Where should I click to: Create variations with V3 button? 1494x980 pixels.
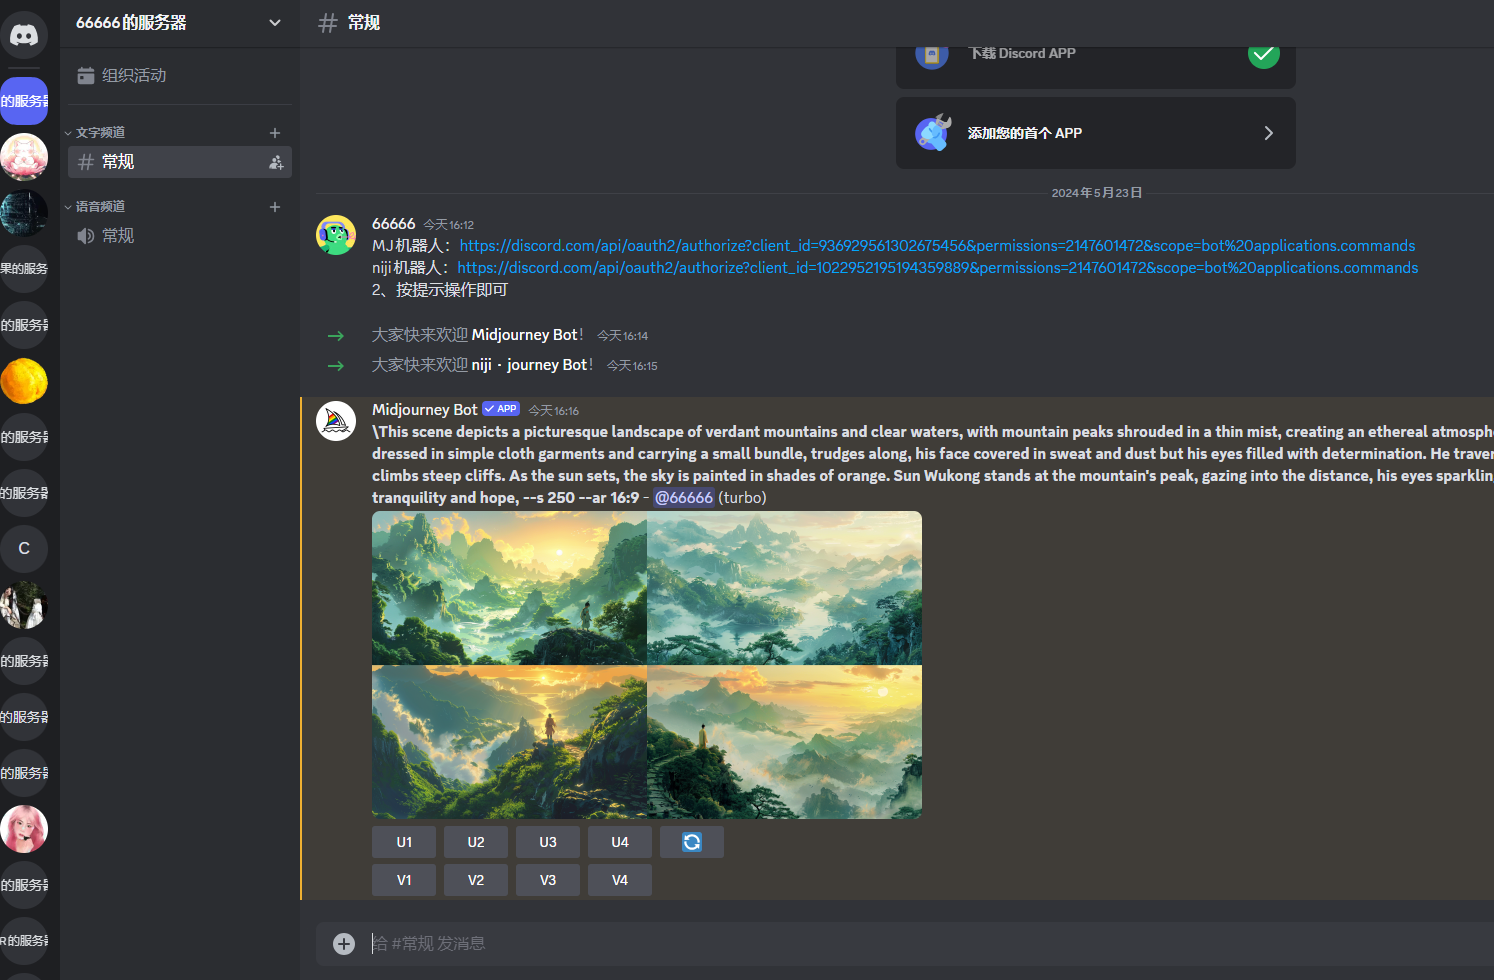(548, 880)
